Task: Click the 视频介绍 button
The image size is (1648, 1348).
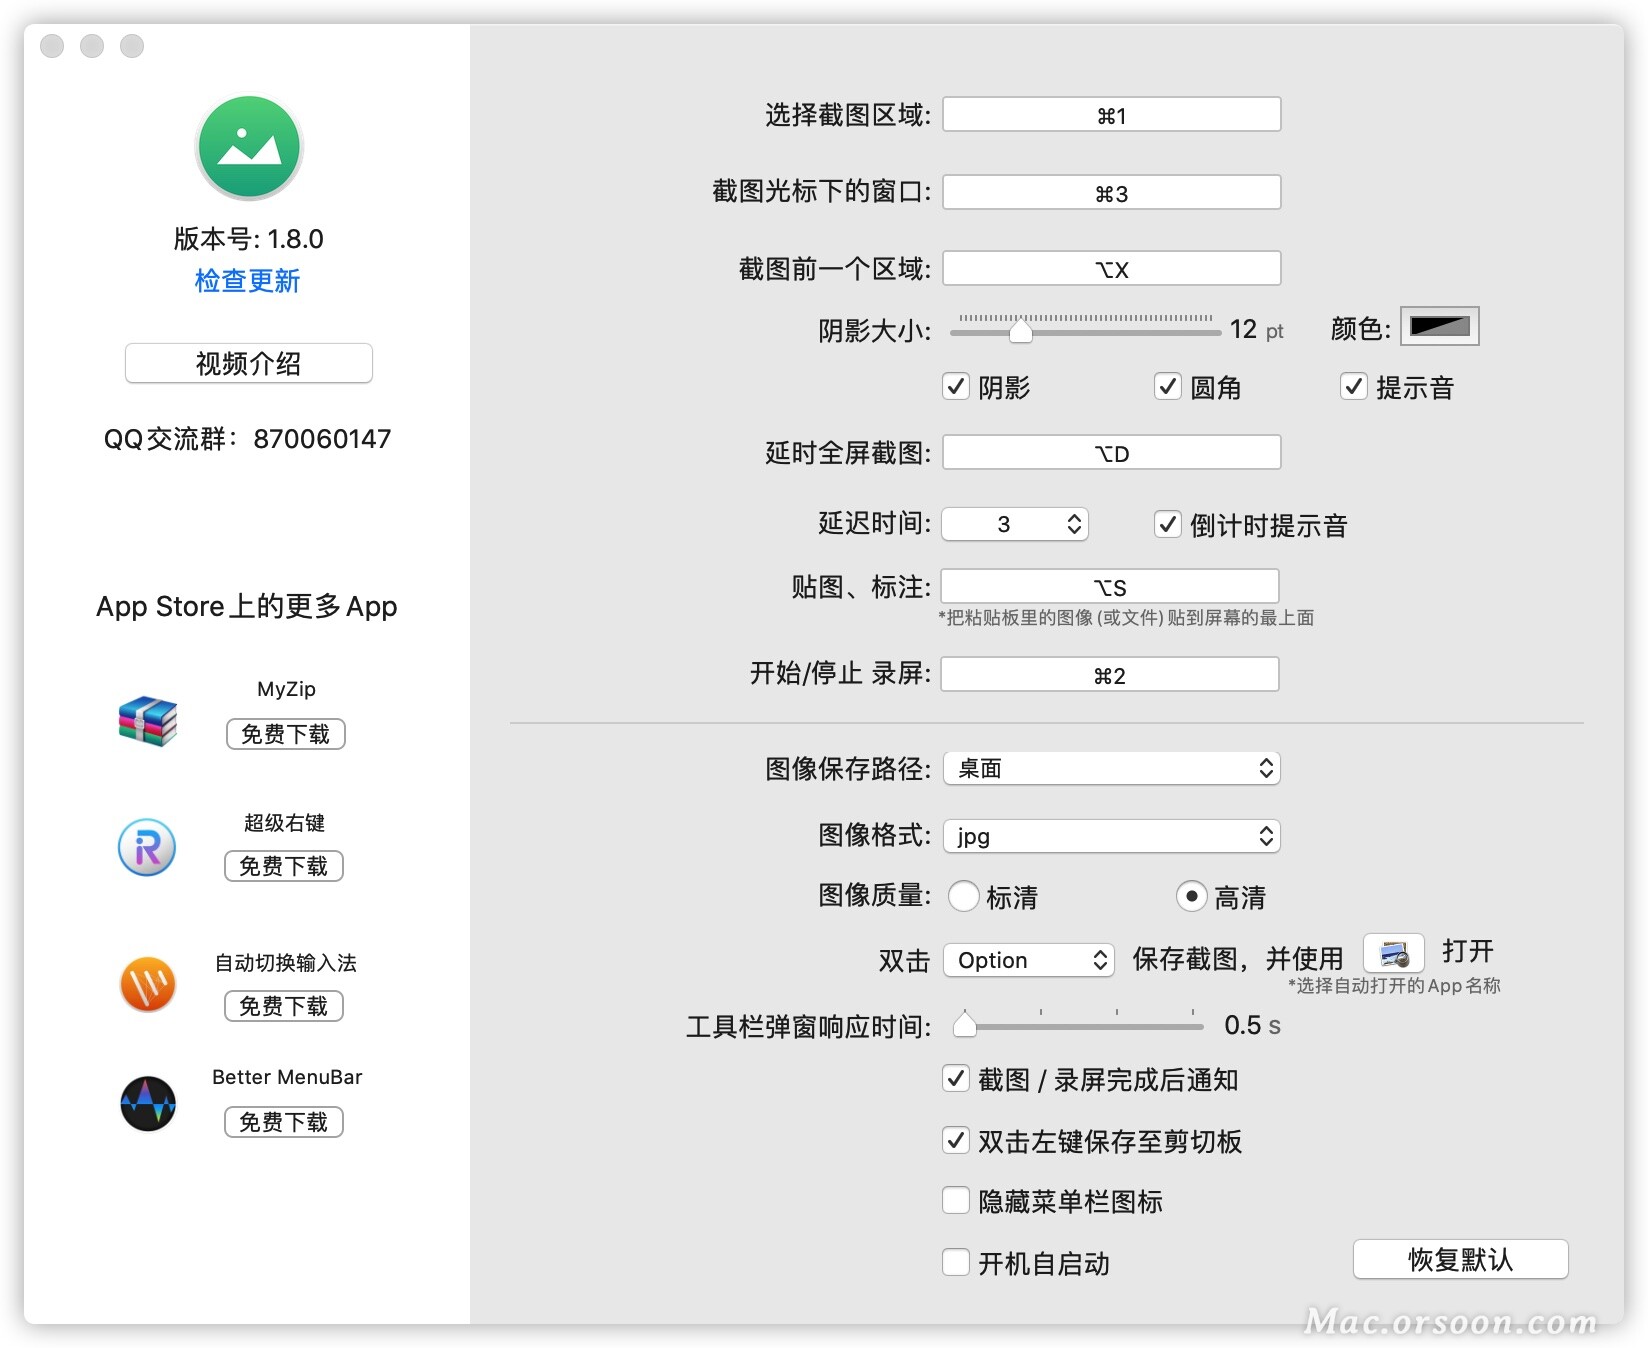Action: [247, 363]
